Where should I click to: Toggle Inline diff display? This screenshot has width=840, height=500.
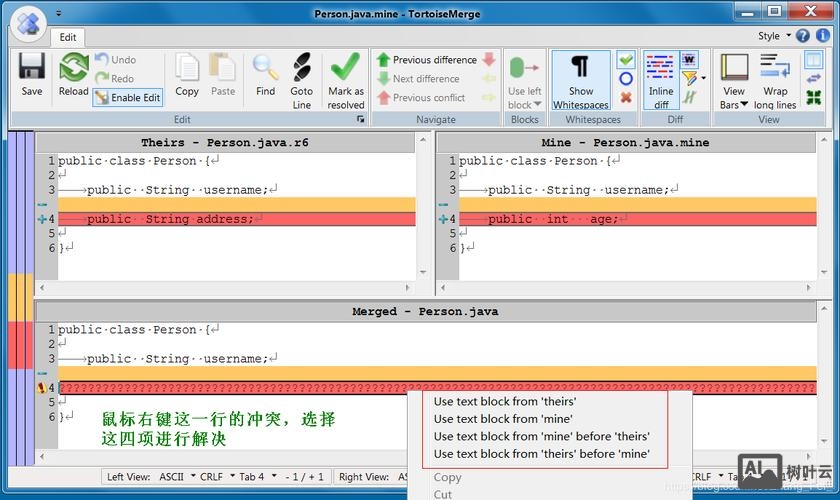660,78
